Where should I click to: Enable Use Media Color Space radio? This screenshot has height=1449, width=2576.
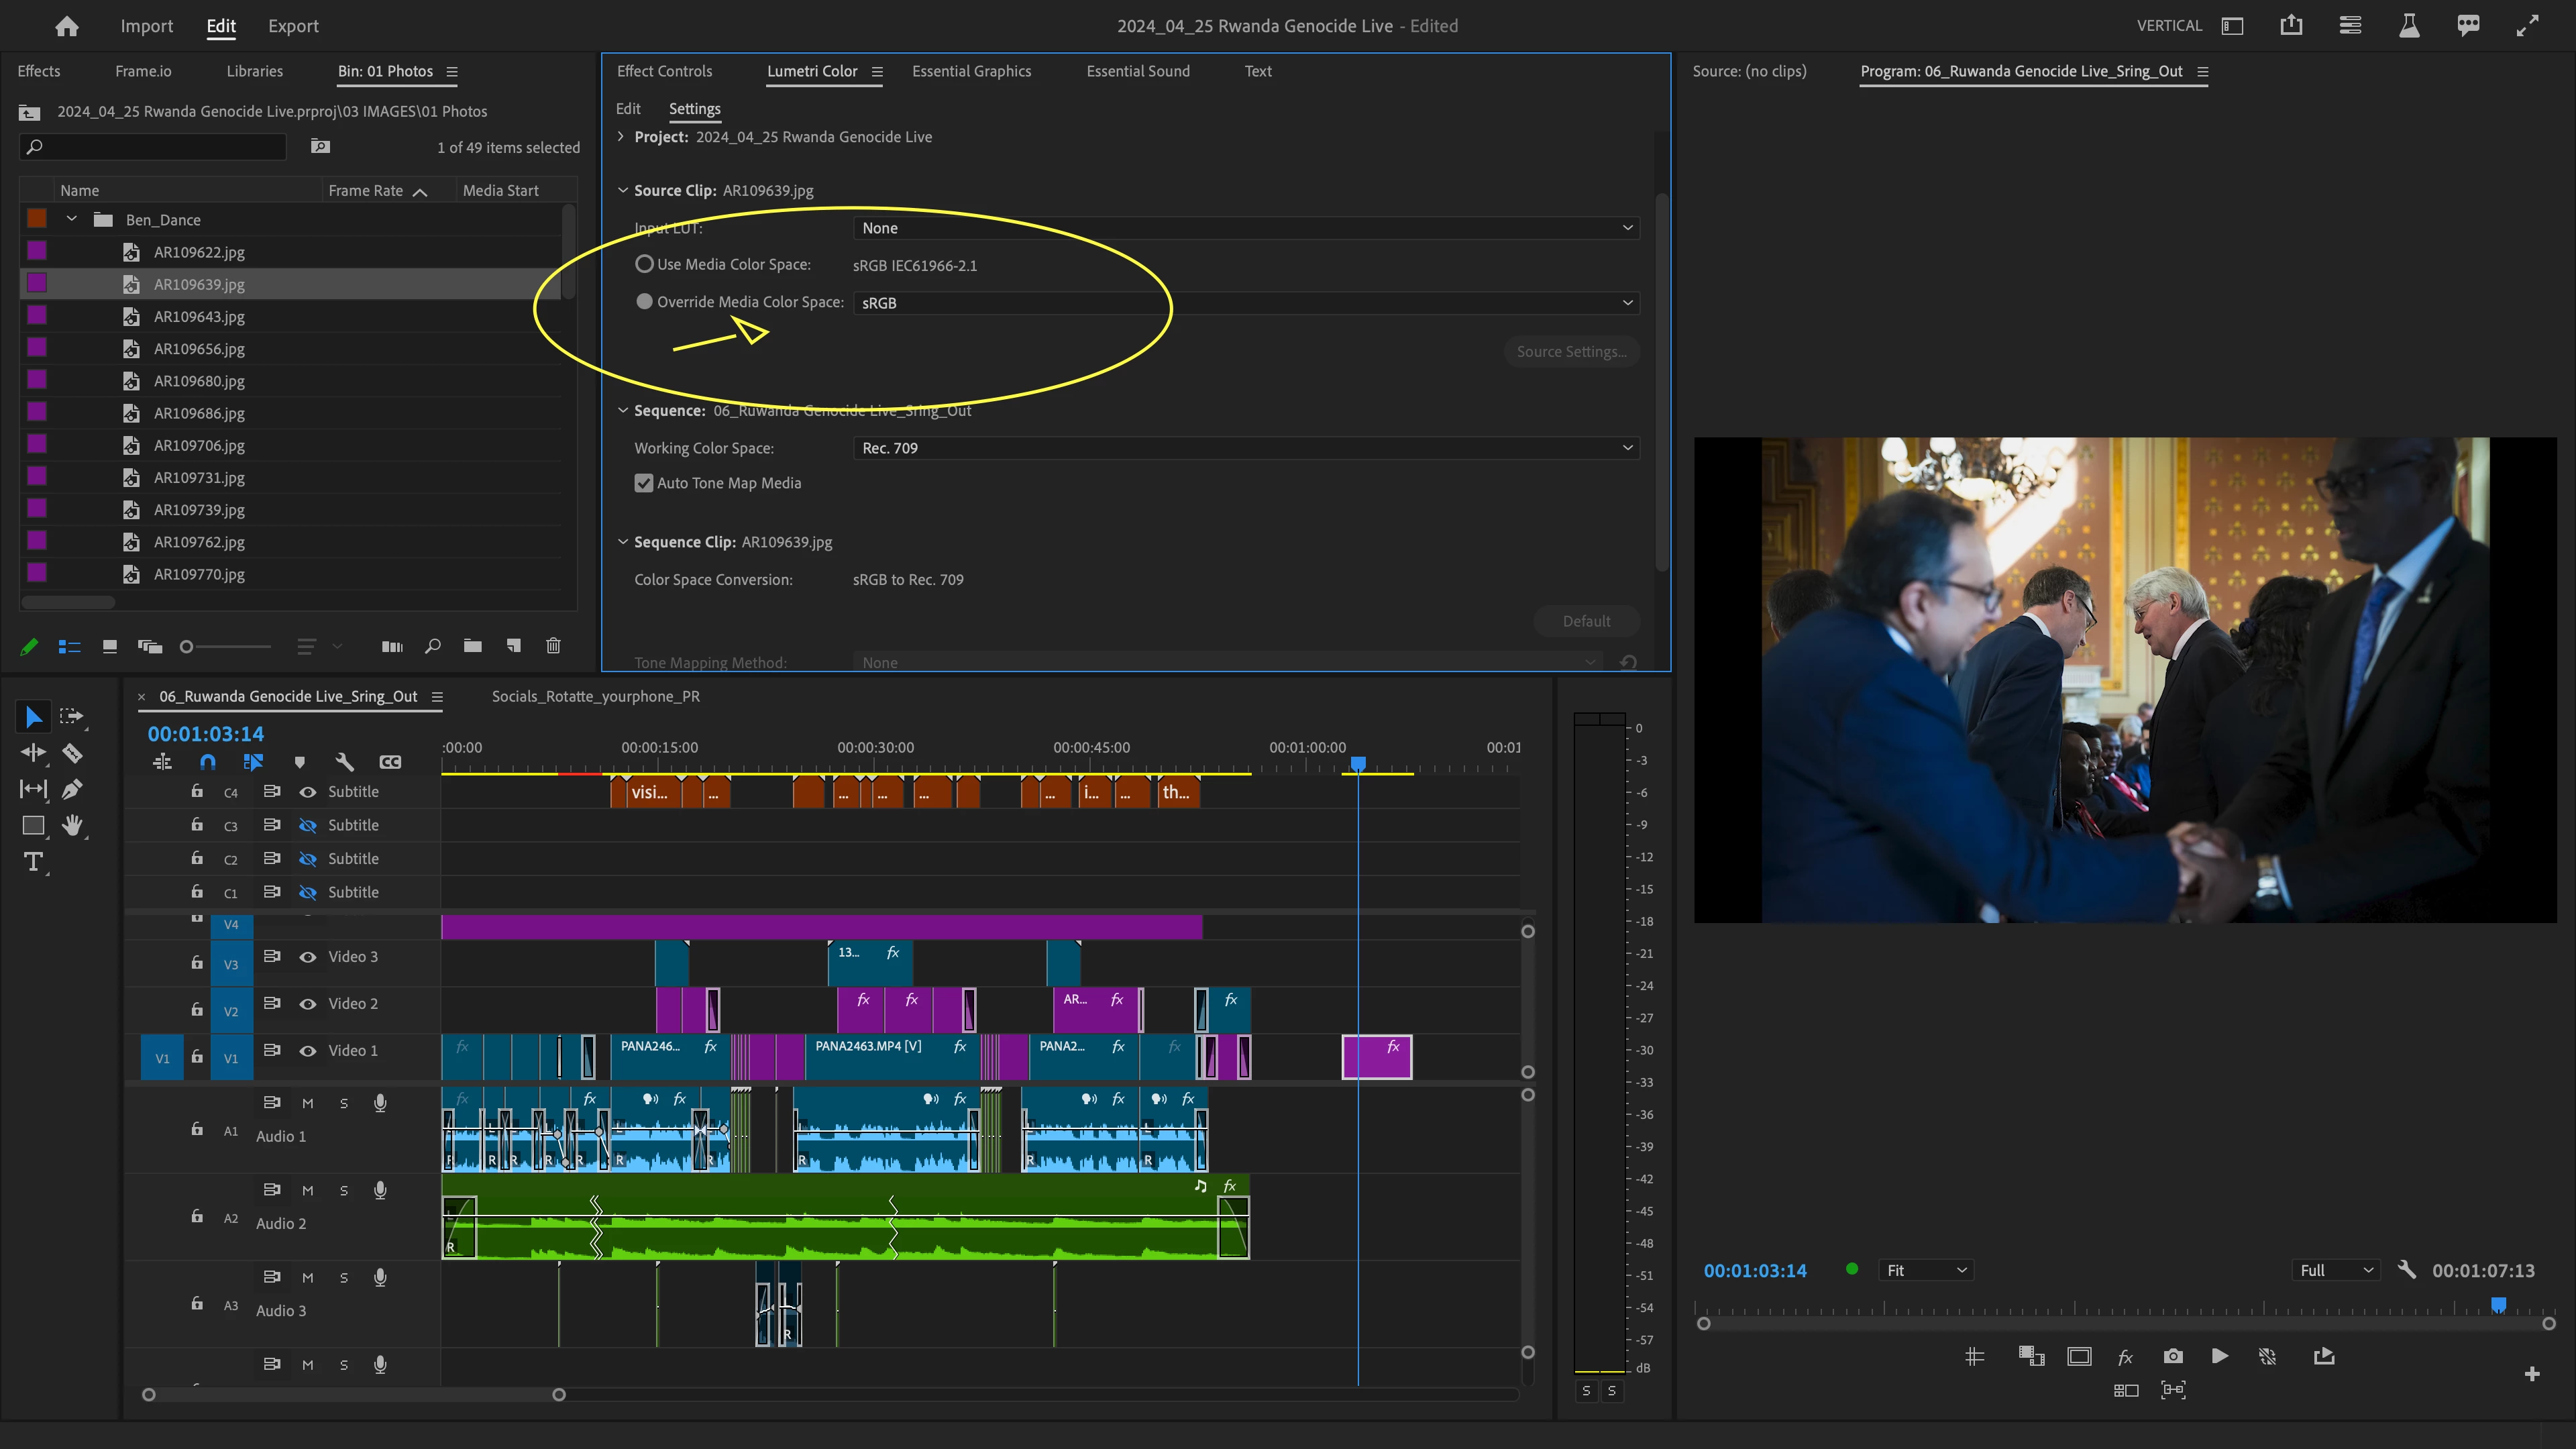tap(644, 264)
